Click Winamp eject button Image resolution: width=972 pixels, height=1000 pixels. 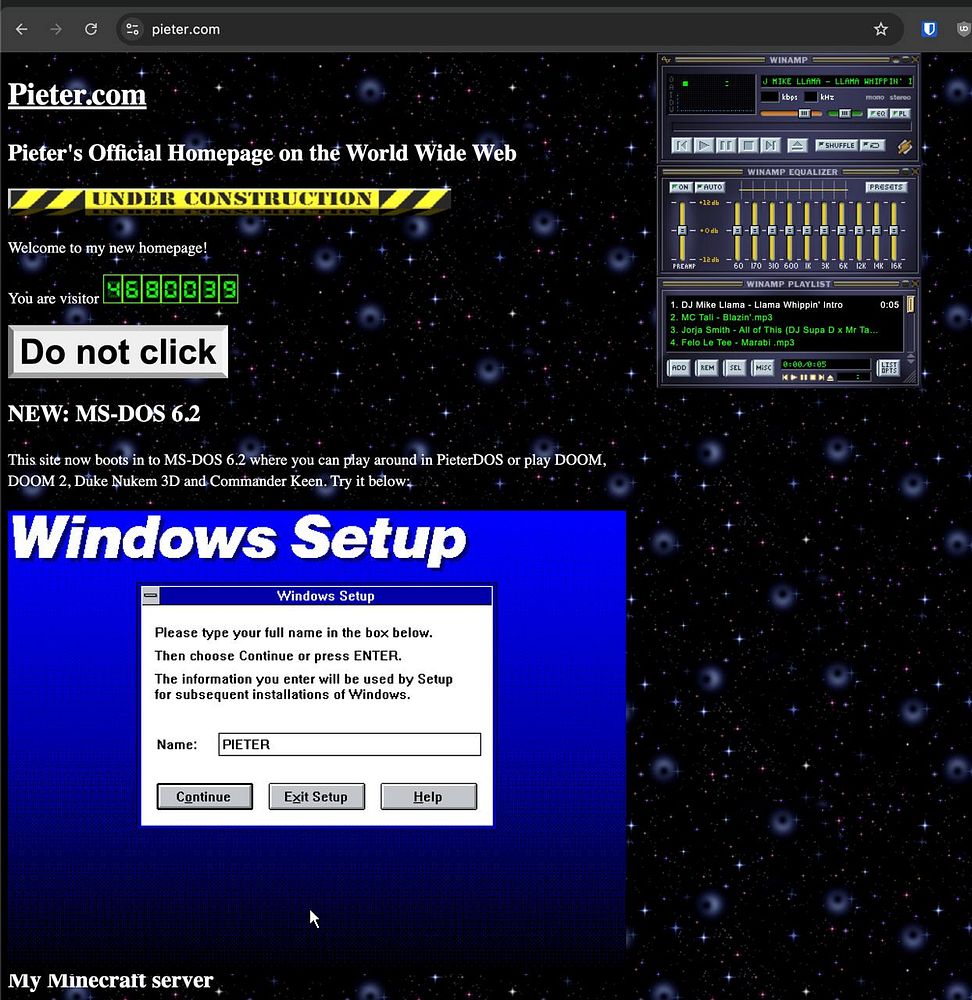point(797,145)
